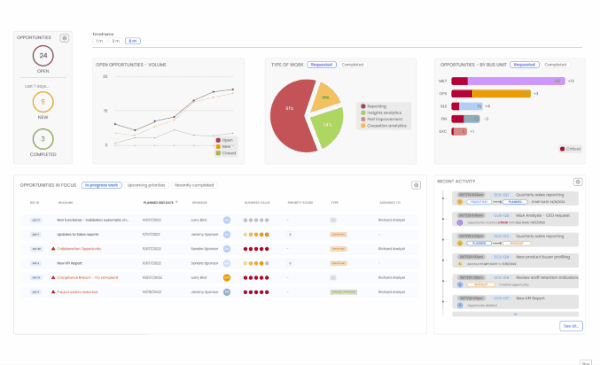Click user avatar on New product buyer profiling activity
Viewport: 600px width, 365px height.
point(460,264)
